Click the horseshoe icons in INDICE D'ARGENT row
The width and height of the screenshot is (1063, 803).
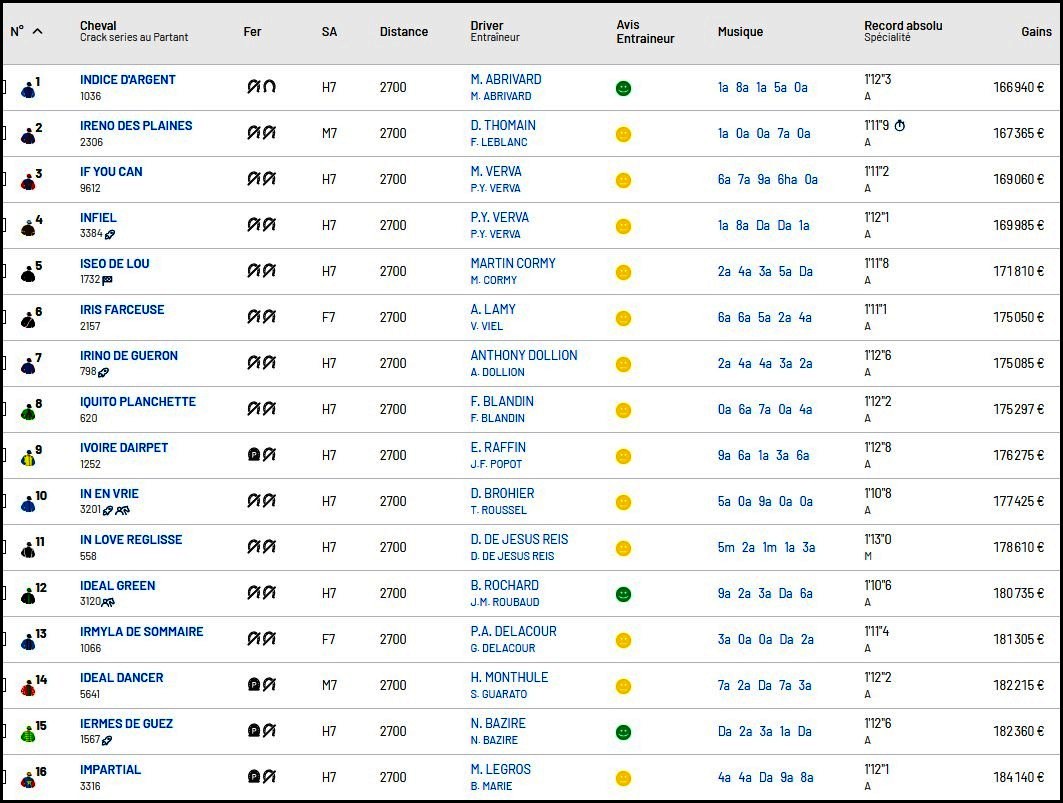pos(261,87)
